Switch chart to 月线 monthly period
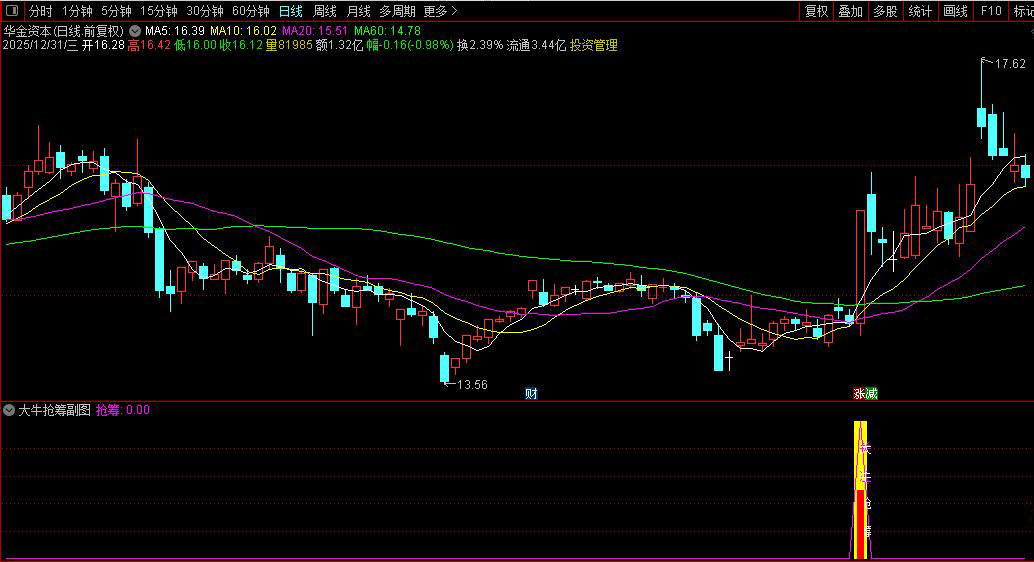 pos(357,12)
